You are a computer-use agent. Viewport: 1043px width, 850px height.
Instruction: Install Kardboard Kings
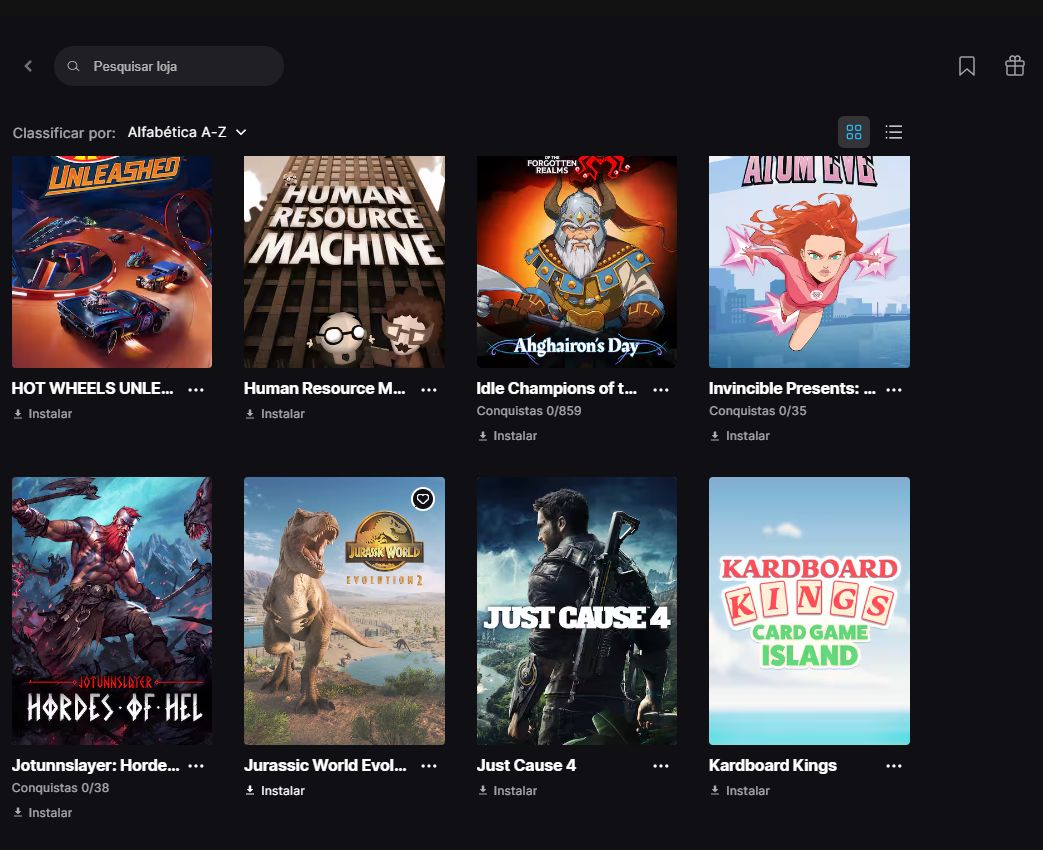click(x=740, y=790)
